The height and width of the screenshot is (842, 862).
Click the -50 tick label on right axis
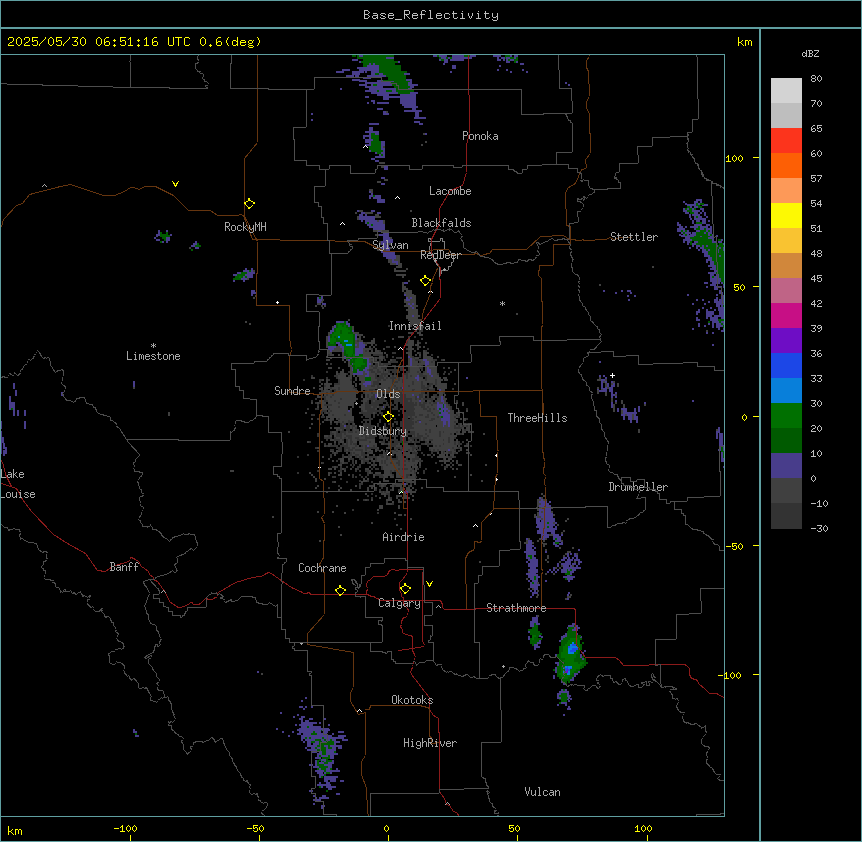[734, 546]
